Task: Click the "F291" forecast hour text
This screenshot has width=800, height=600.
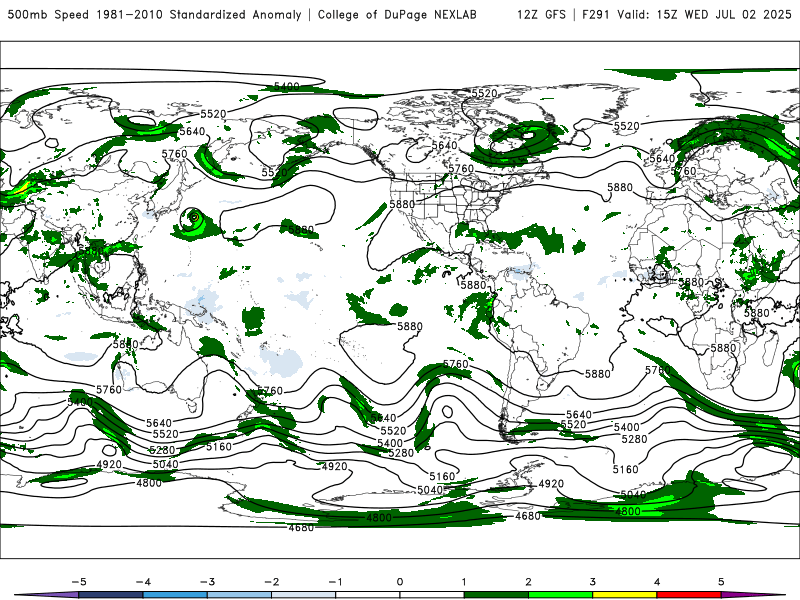Action: [596, 14]
